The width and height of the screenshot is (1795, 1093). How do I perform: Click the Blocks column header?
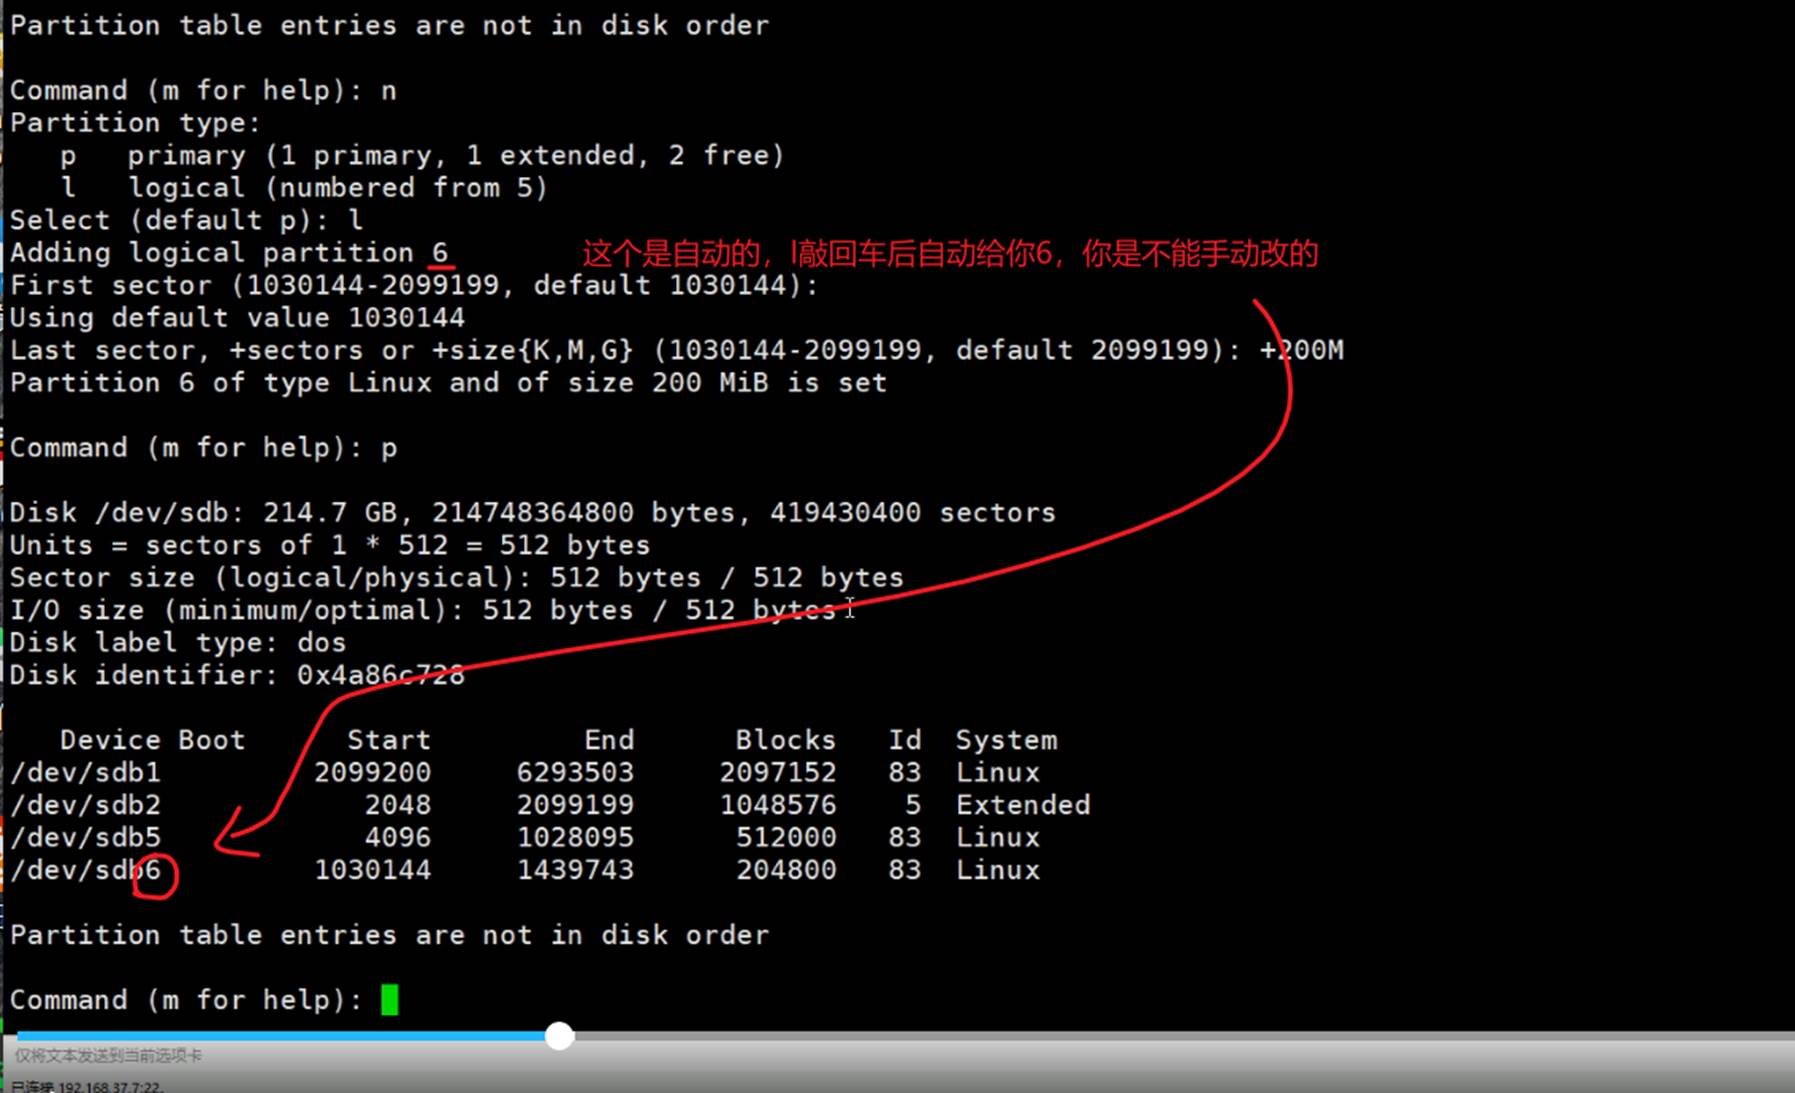[x=785, y=740]
